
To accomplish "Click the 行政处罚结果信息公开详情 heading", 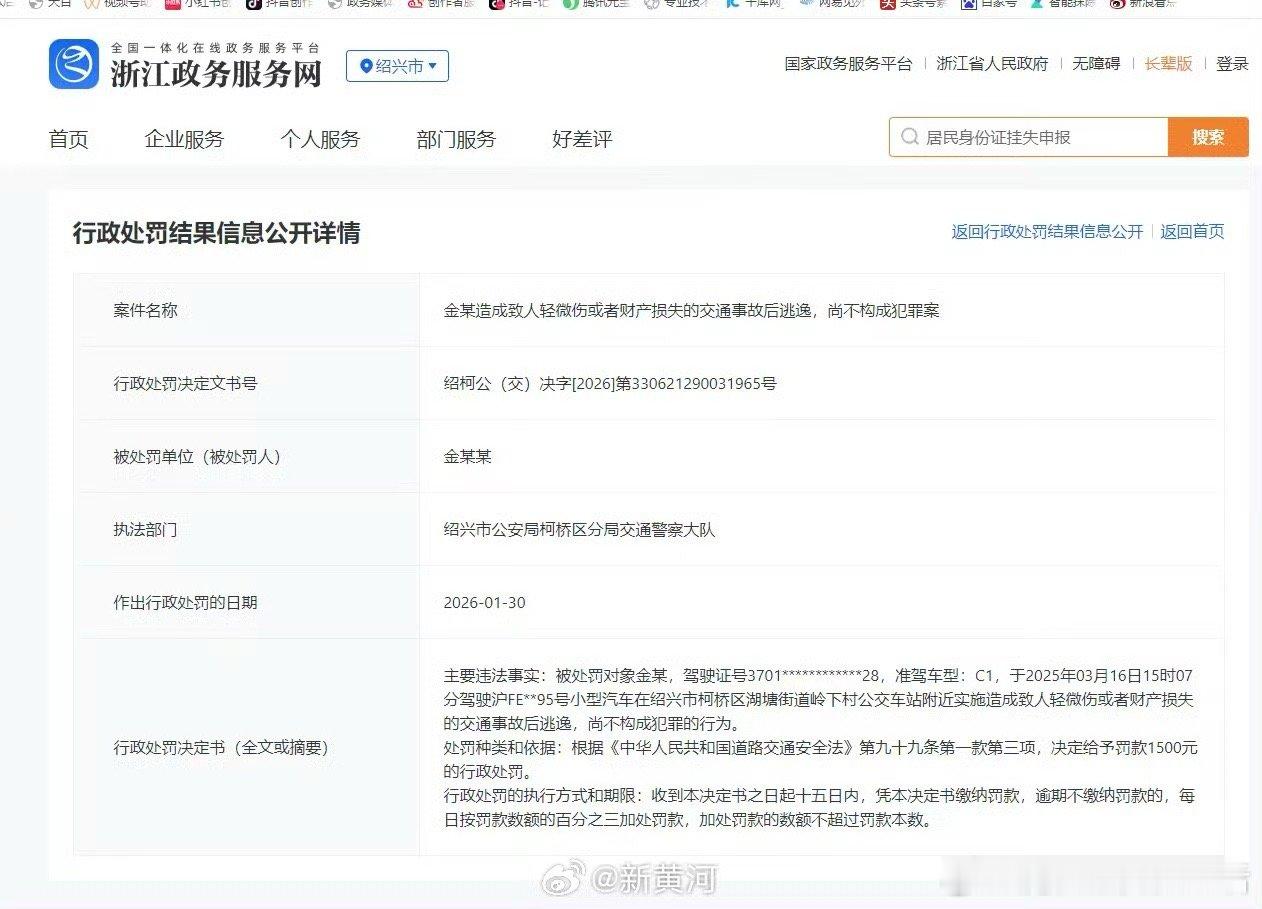I will (216, 233).
